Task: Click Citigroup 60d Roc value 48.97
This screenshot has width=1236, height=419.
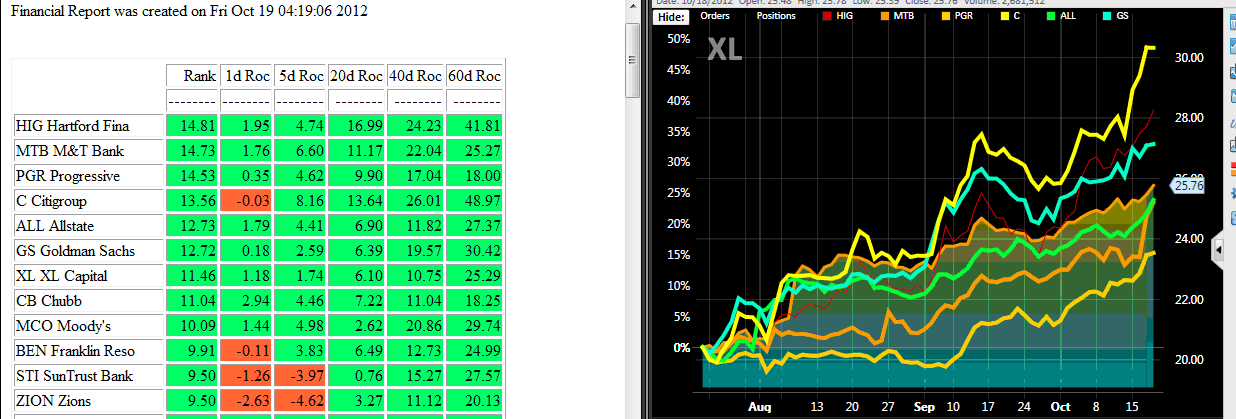Action: coord(475,201)
